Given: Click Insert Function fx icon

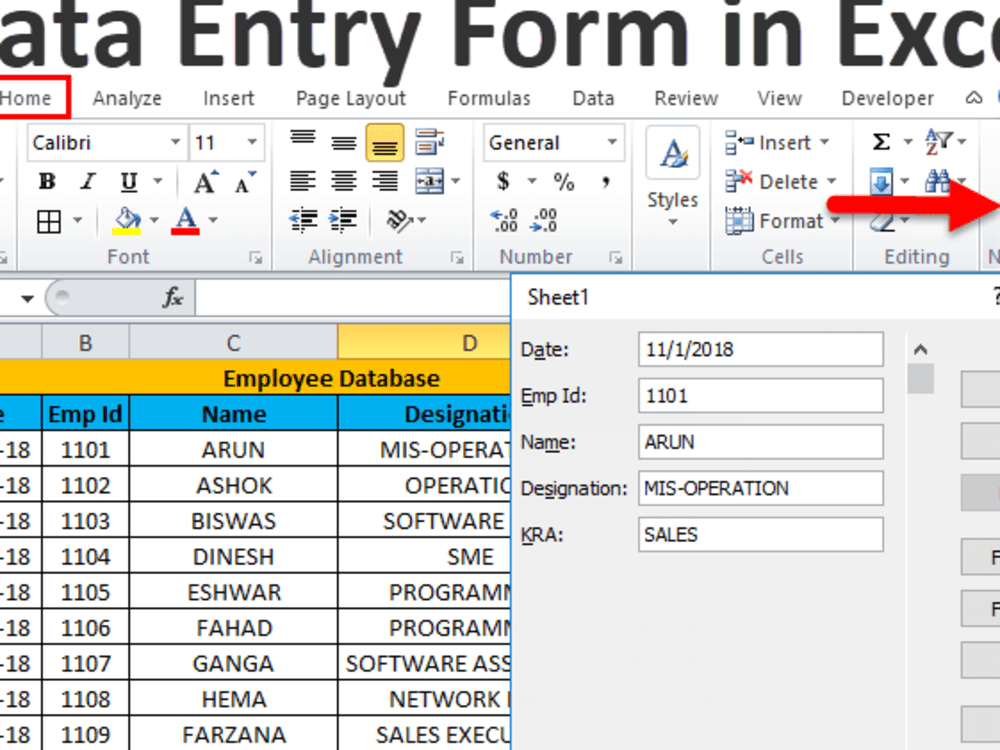Looking at the screenshot, I should (x=173, y=297).
